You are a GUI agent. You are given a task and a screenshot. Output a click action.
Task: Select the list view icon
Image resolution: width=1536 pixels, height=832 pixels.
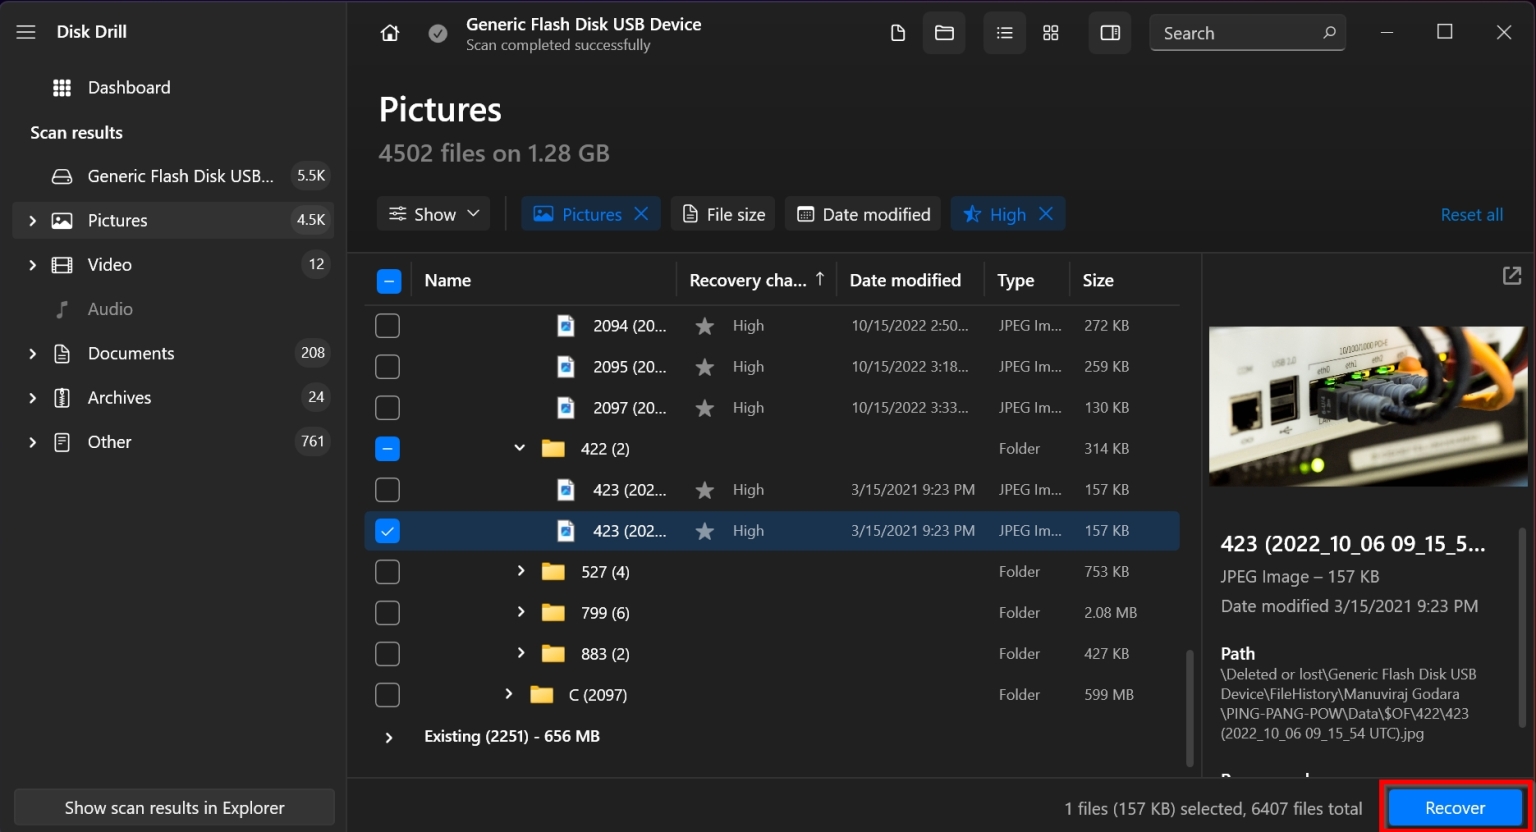(x=1004, y=32)
